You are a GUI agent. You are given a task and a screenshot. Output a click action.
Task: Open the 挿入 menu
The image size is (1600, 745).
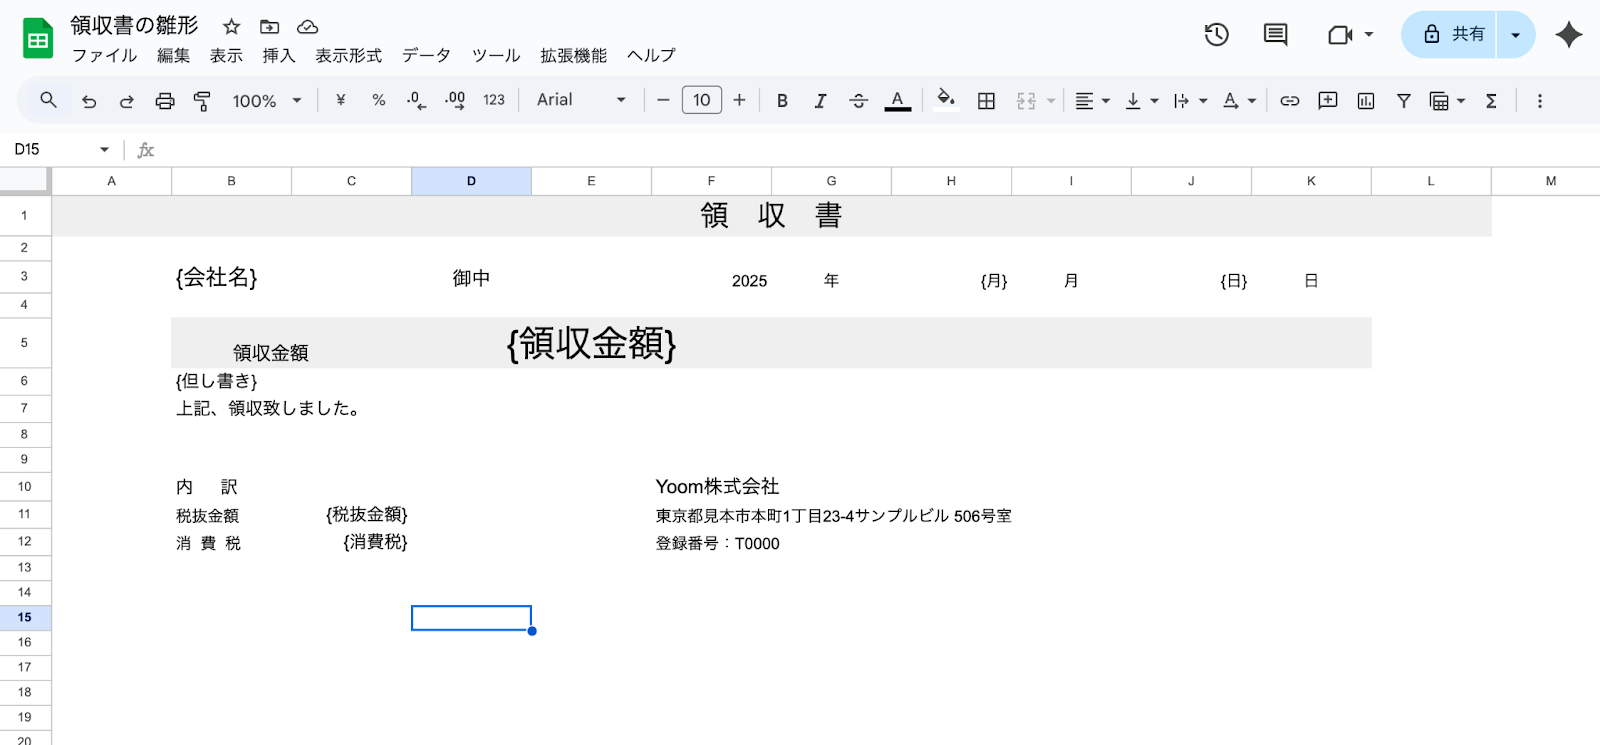pos(279,56)
